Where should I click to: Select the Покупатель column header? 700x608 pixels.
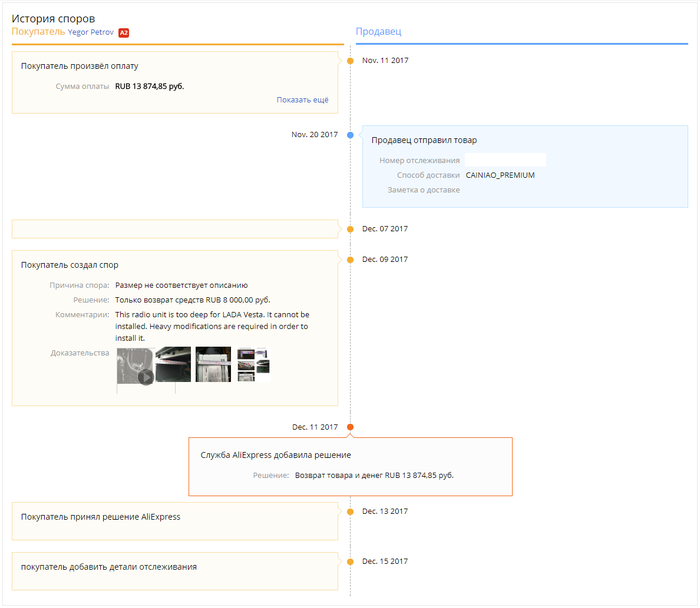tap(38, 32)
